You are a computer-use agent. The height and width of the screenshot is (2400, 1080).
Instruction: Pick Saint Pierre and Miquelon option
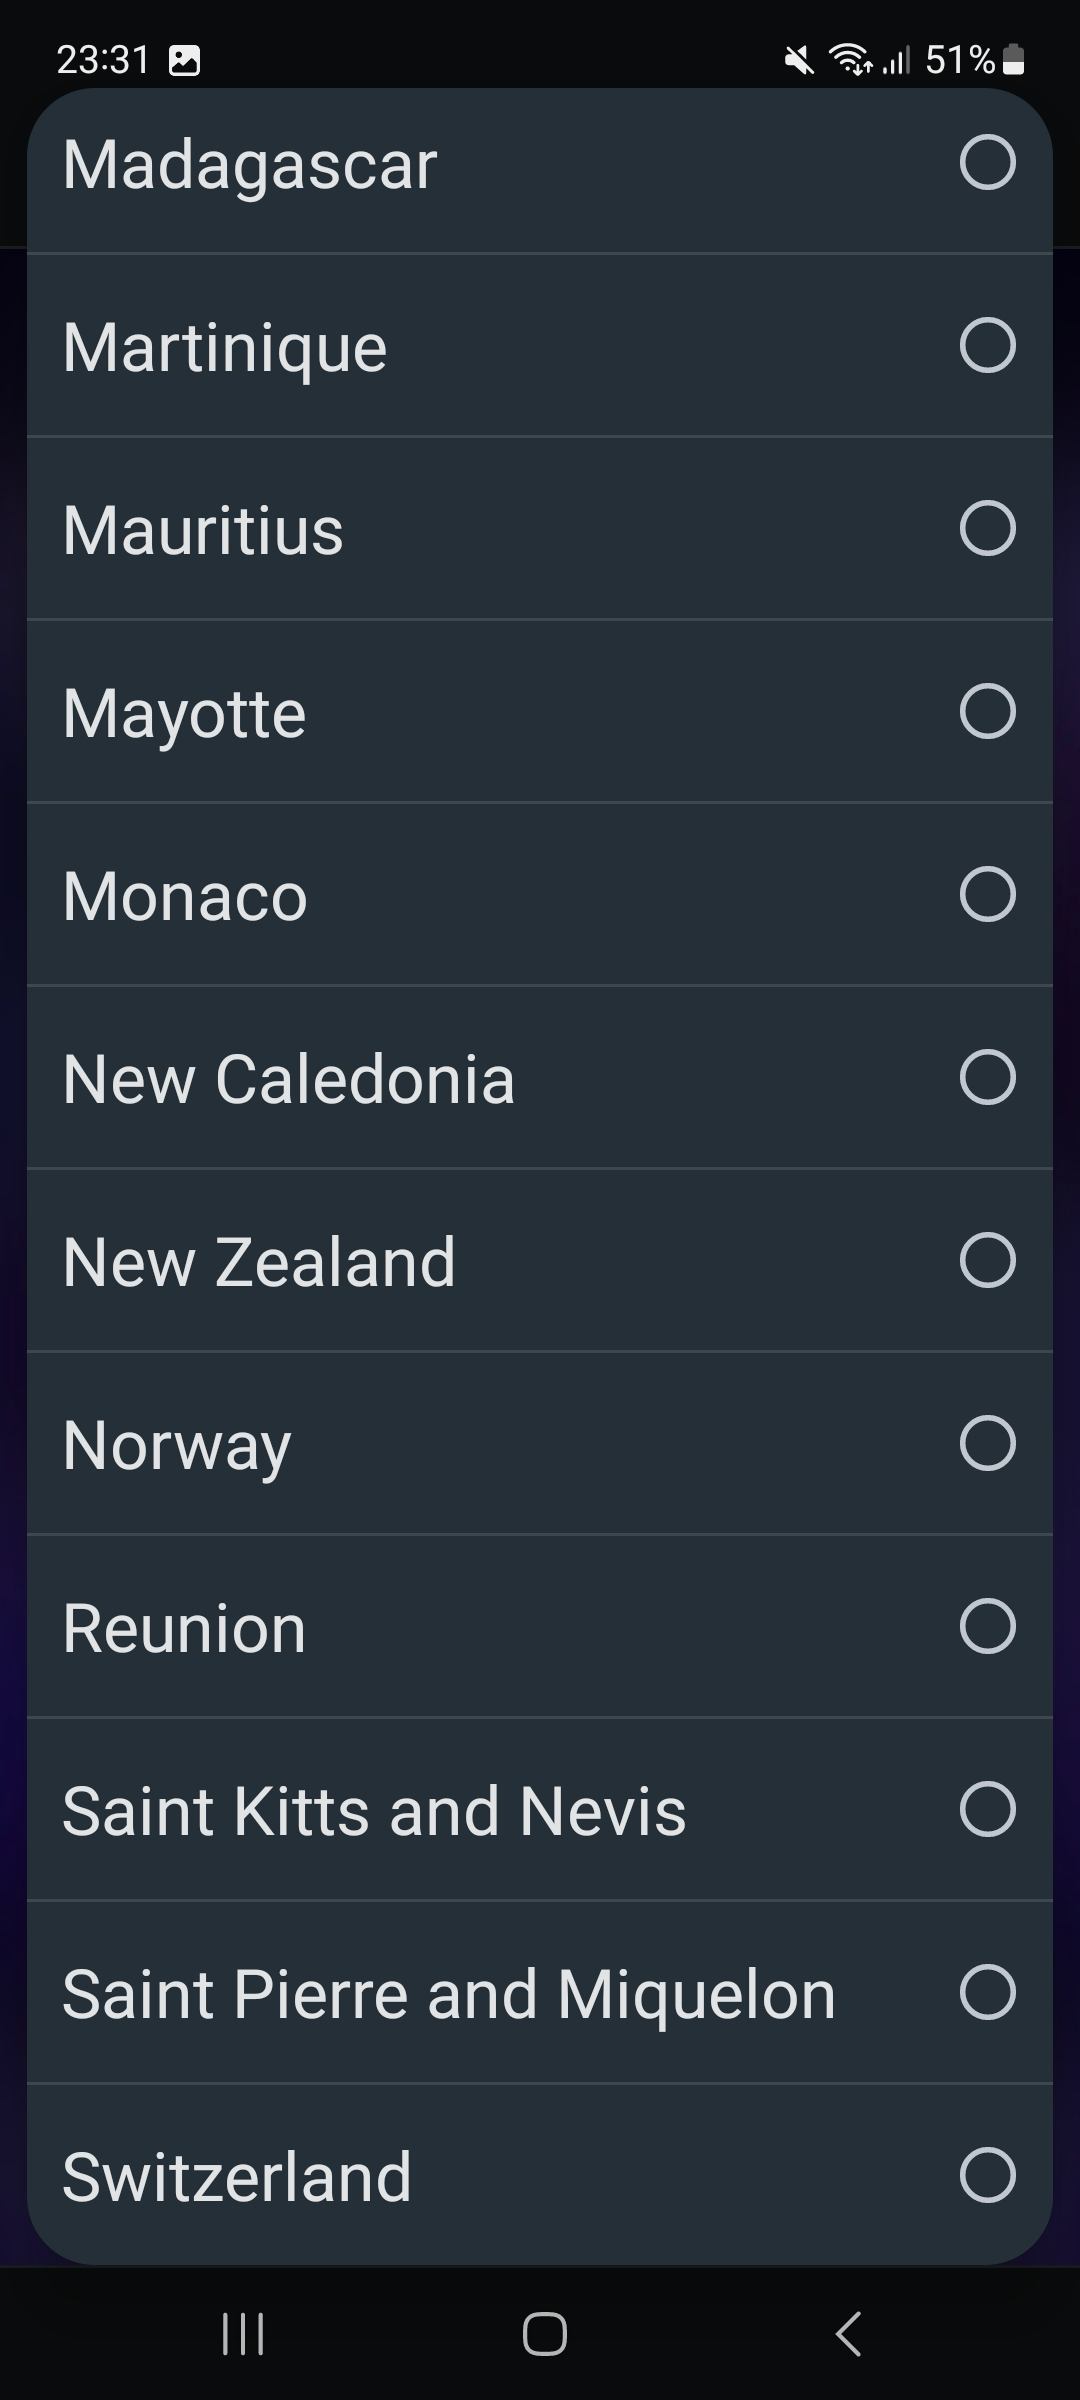[x=448, y=1994]
